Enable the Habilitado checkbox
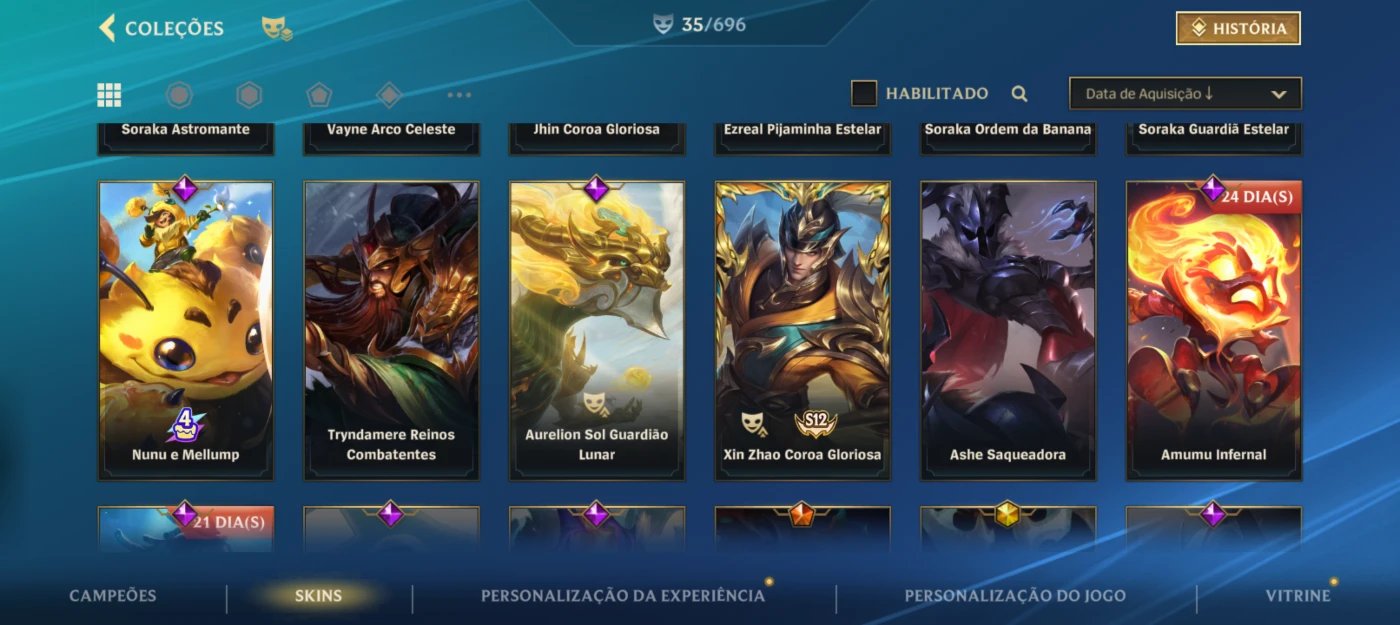 [x=864, y=93]
